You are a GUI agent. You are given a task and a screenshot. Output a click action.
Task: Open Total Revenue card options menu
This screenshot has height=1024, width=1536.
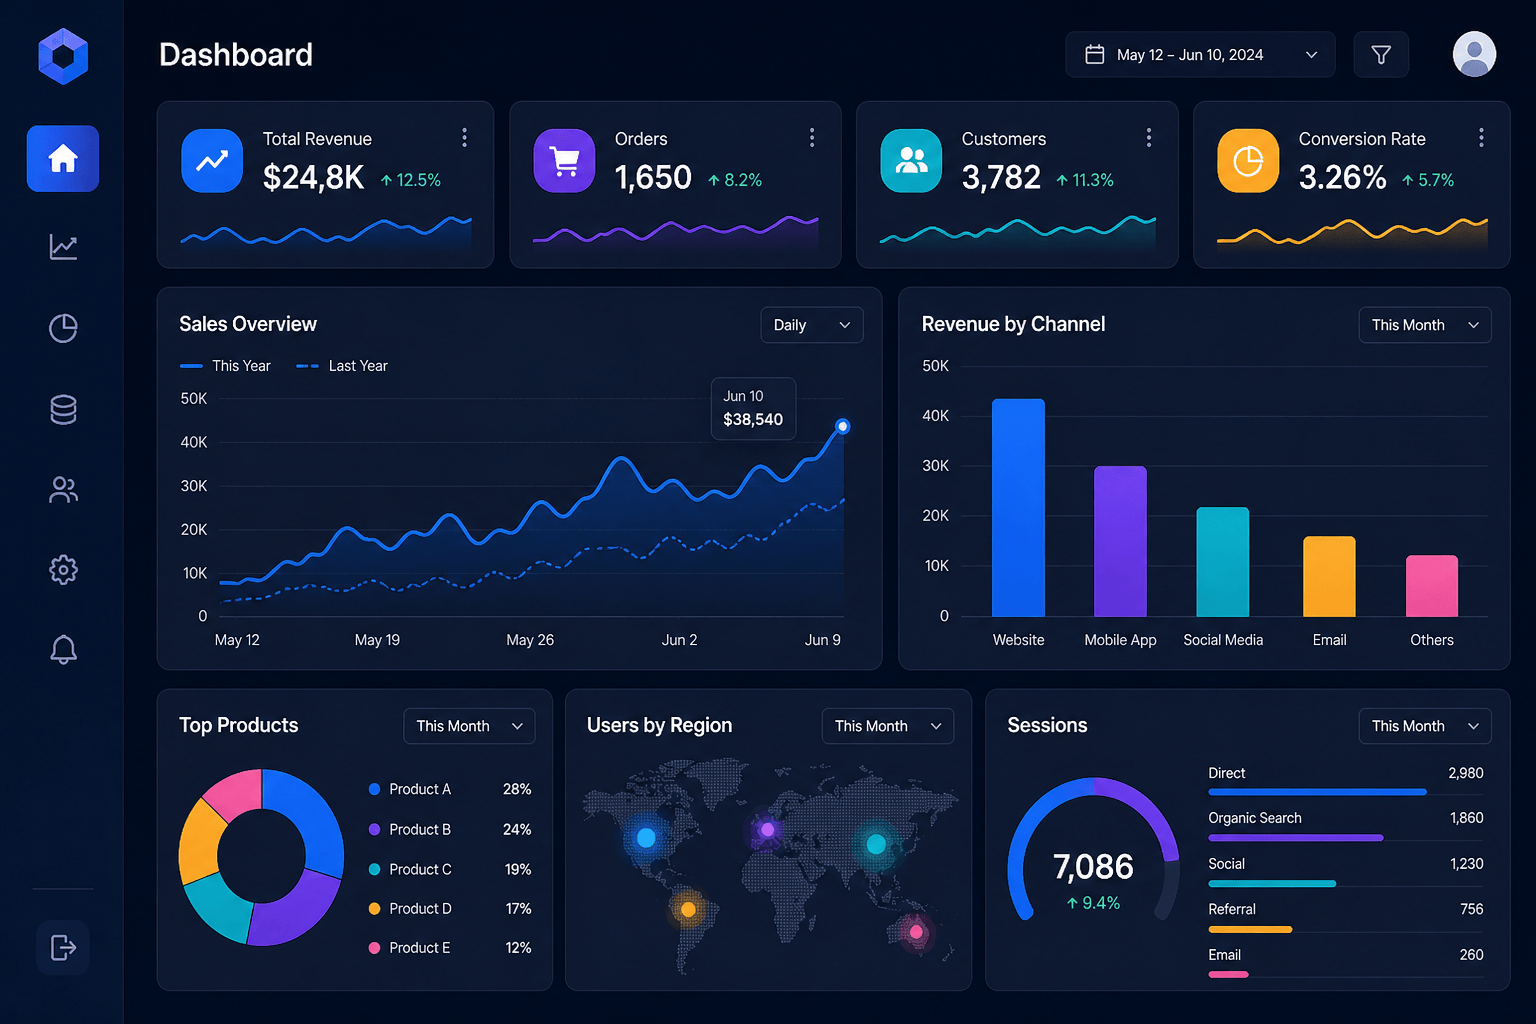tap(464, 138)
